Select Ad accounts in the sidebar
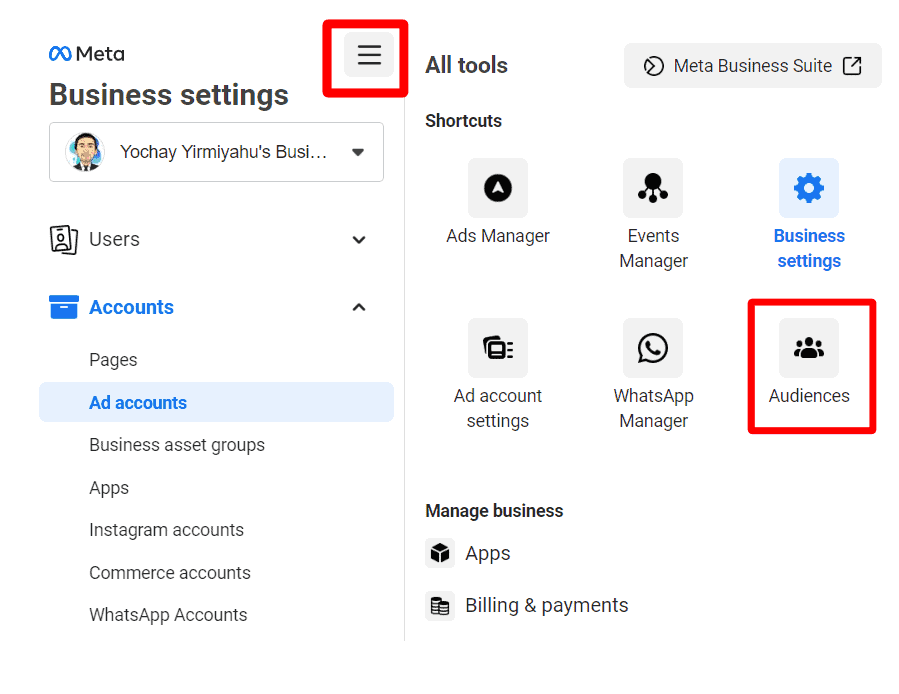 point(216,402)
